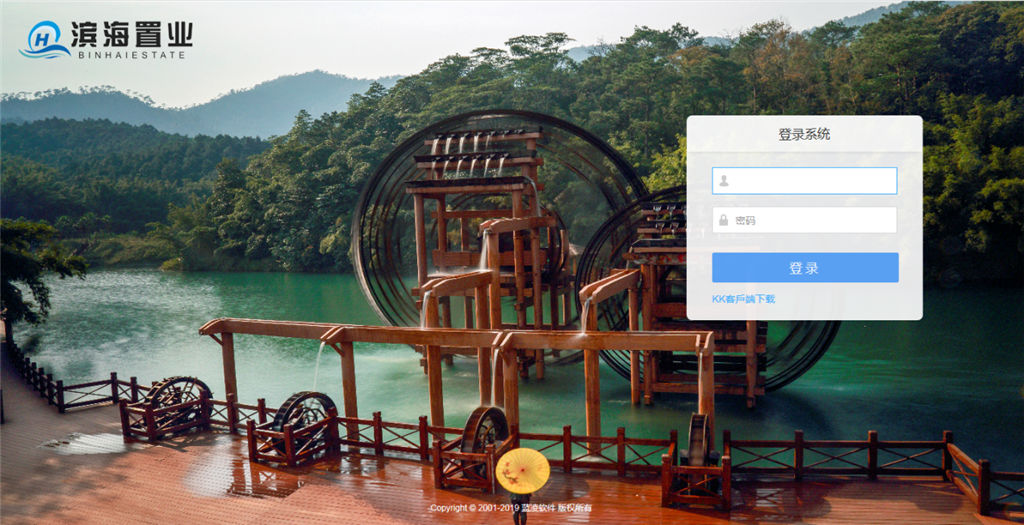The image size is (1024, 525).
Task: Click the Binhai Estate wave logo icon
Action: click(x=44, y=40)
